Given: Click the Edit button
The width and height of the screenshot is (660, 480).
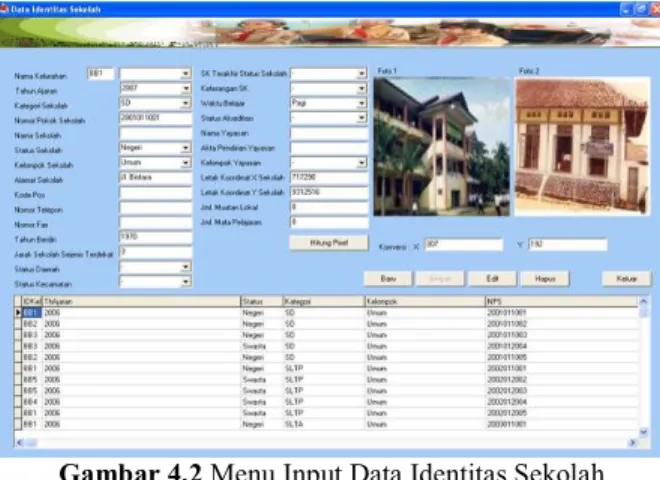Looking at the screenshot, I should (492, 279).
